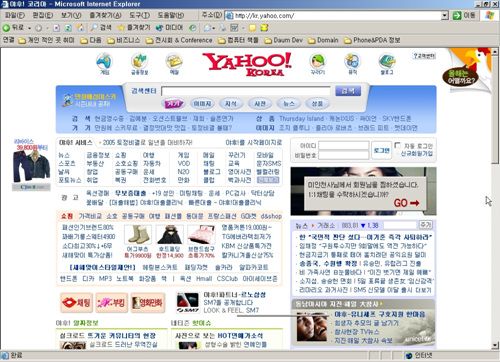
Task: Click the green 이동 Go arrow button
Action: click(x=464, y=15)
